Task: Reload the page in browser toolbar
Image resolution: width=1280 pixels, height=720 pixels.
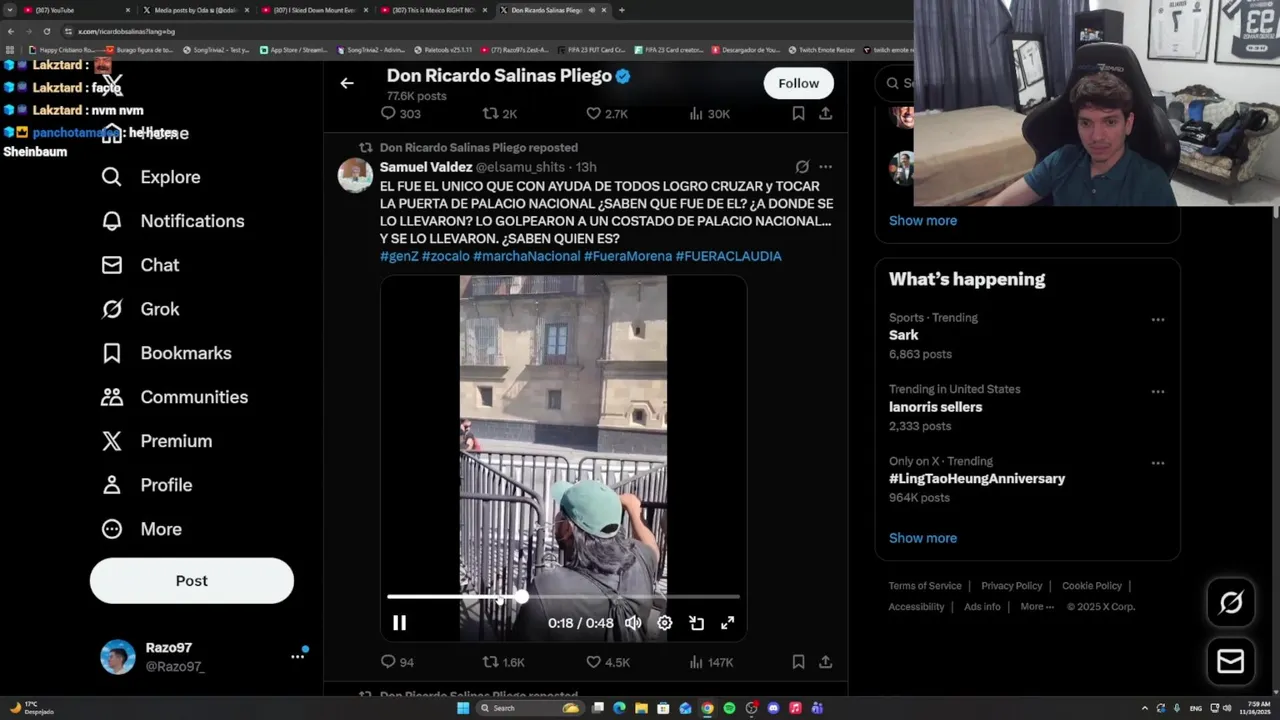Action: (x=47, y=31)
